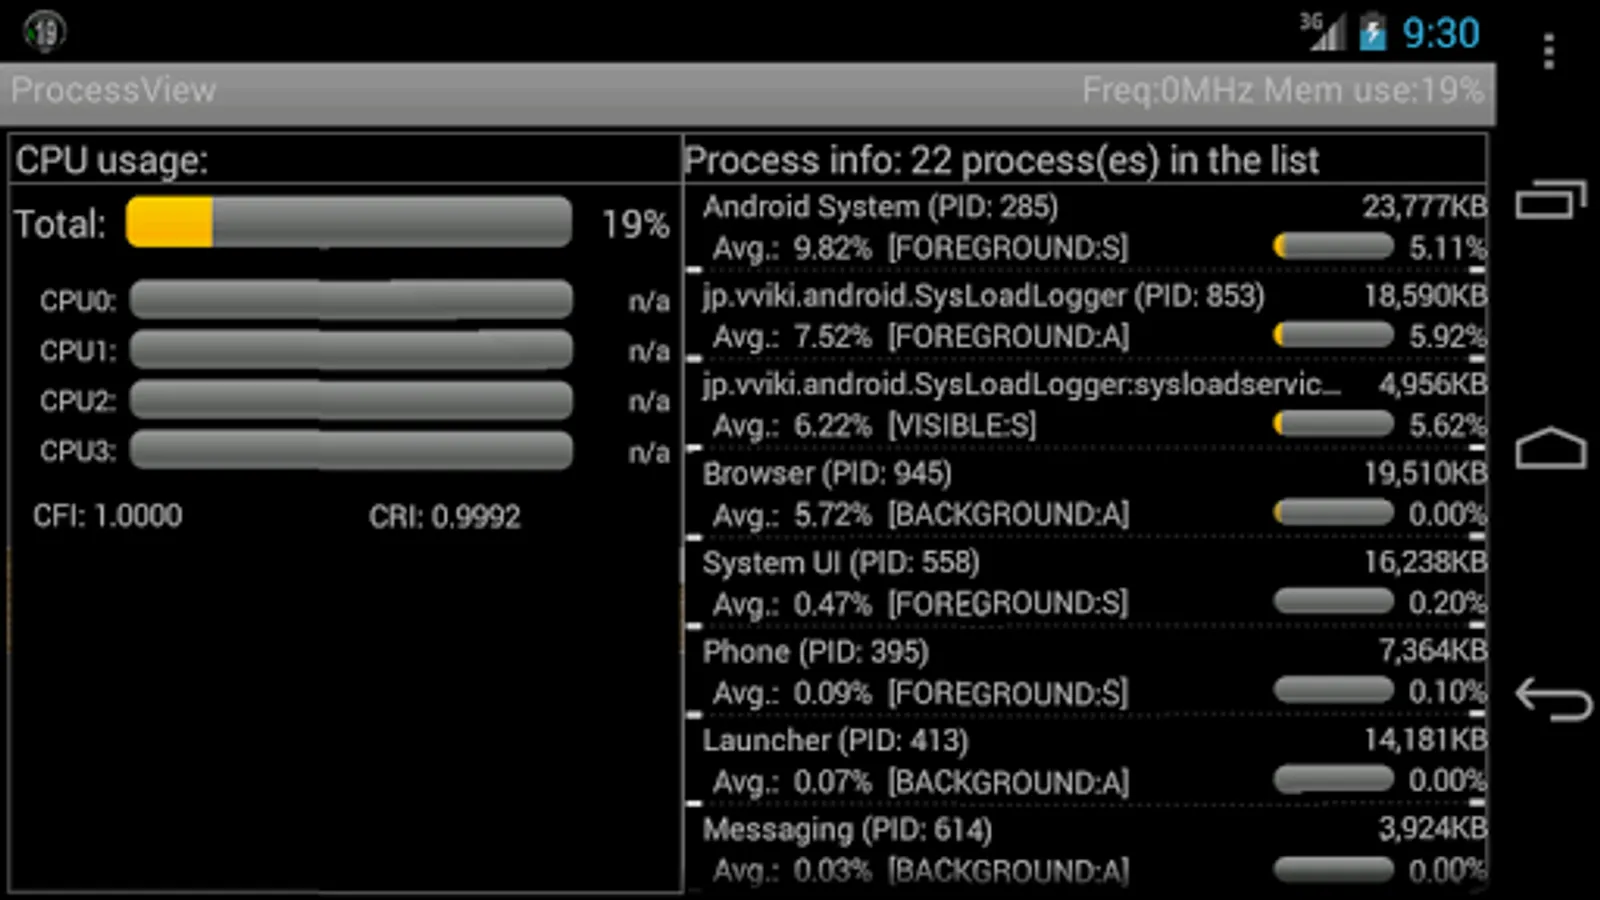Tap the Avg.: 9.82% [FOREGROUND:S] line
This screenshot has width=1600, height=900.
(920, 248)
